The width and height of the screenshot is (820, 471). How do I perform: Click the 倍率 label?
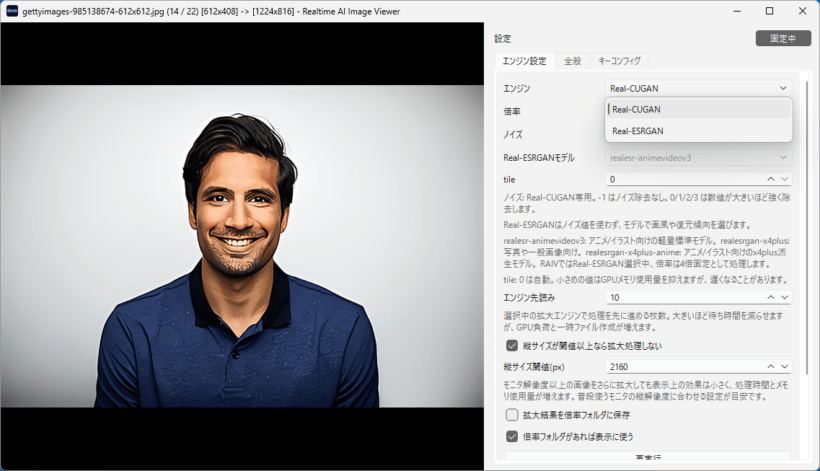coord(511,111)
